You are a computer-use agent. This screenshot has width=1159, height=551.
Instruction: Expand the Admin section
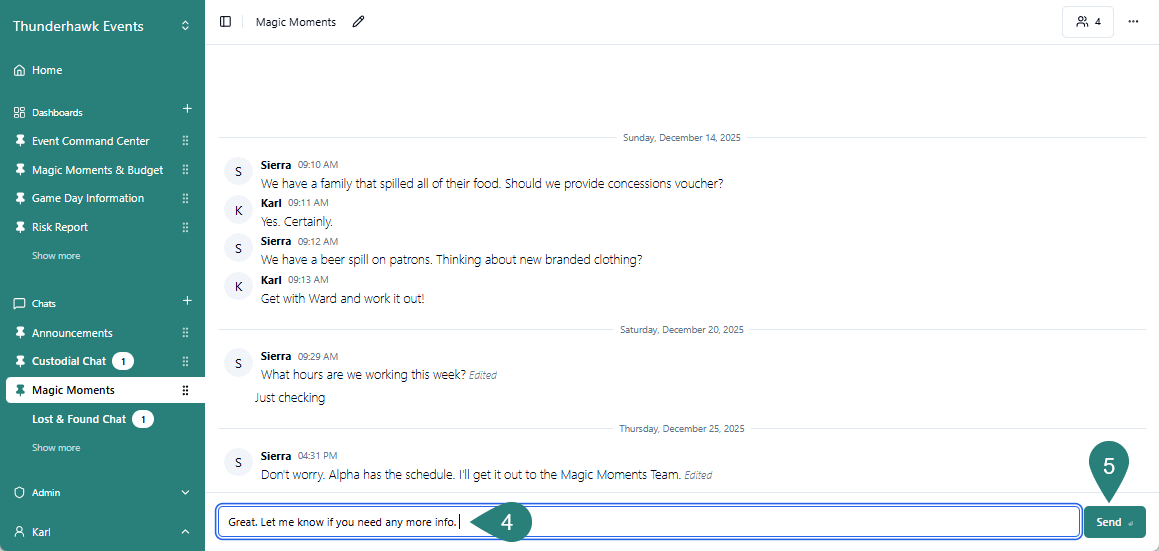pos(185,492)
